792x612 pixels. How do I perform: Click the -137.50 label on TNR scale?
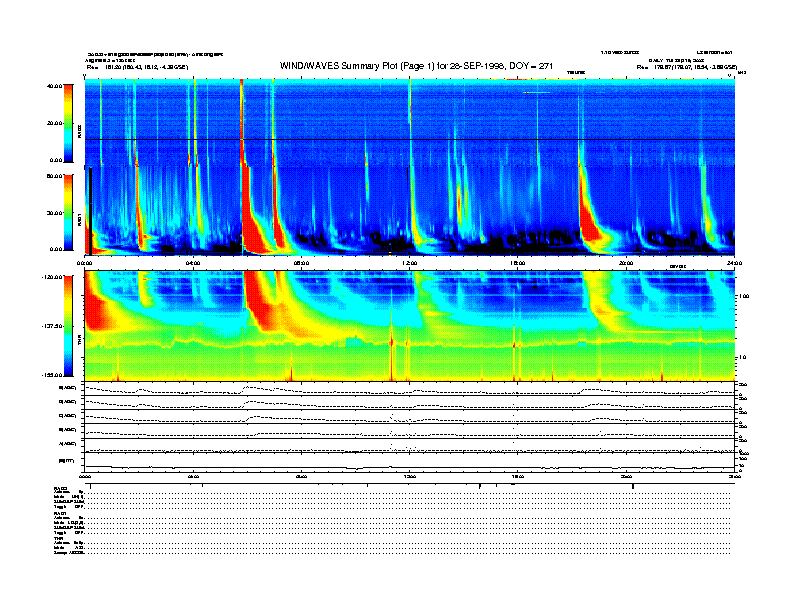(x=52, y=326)
